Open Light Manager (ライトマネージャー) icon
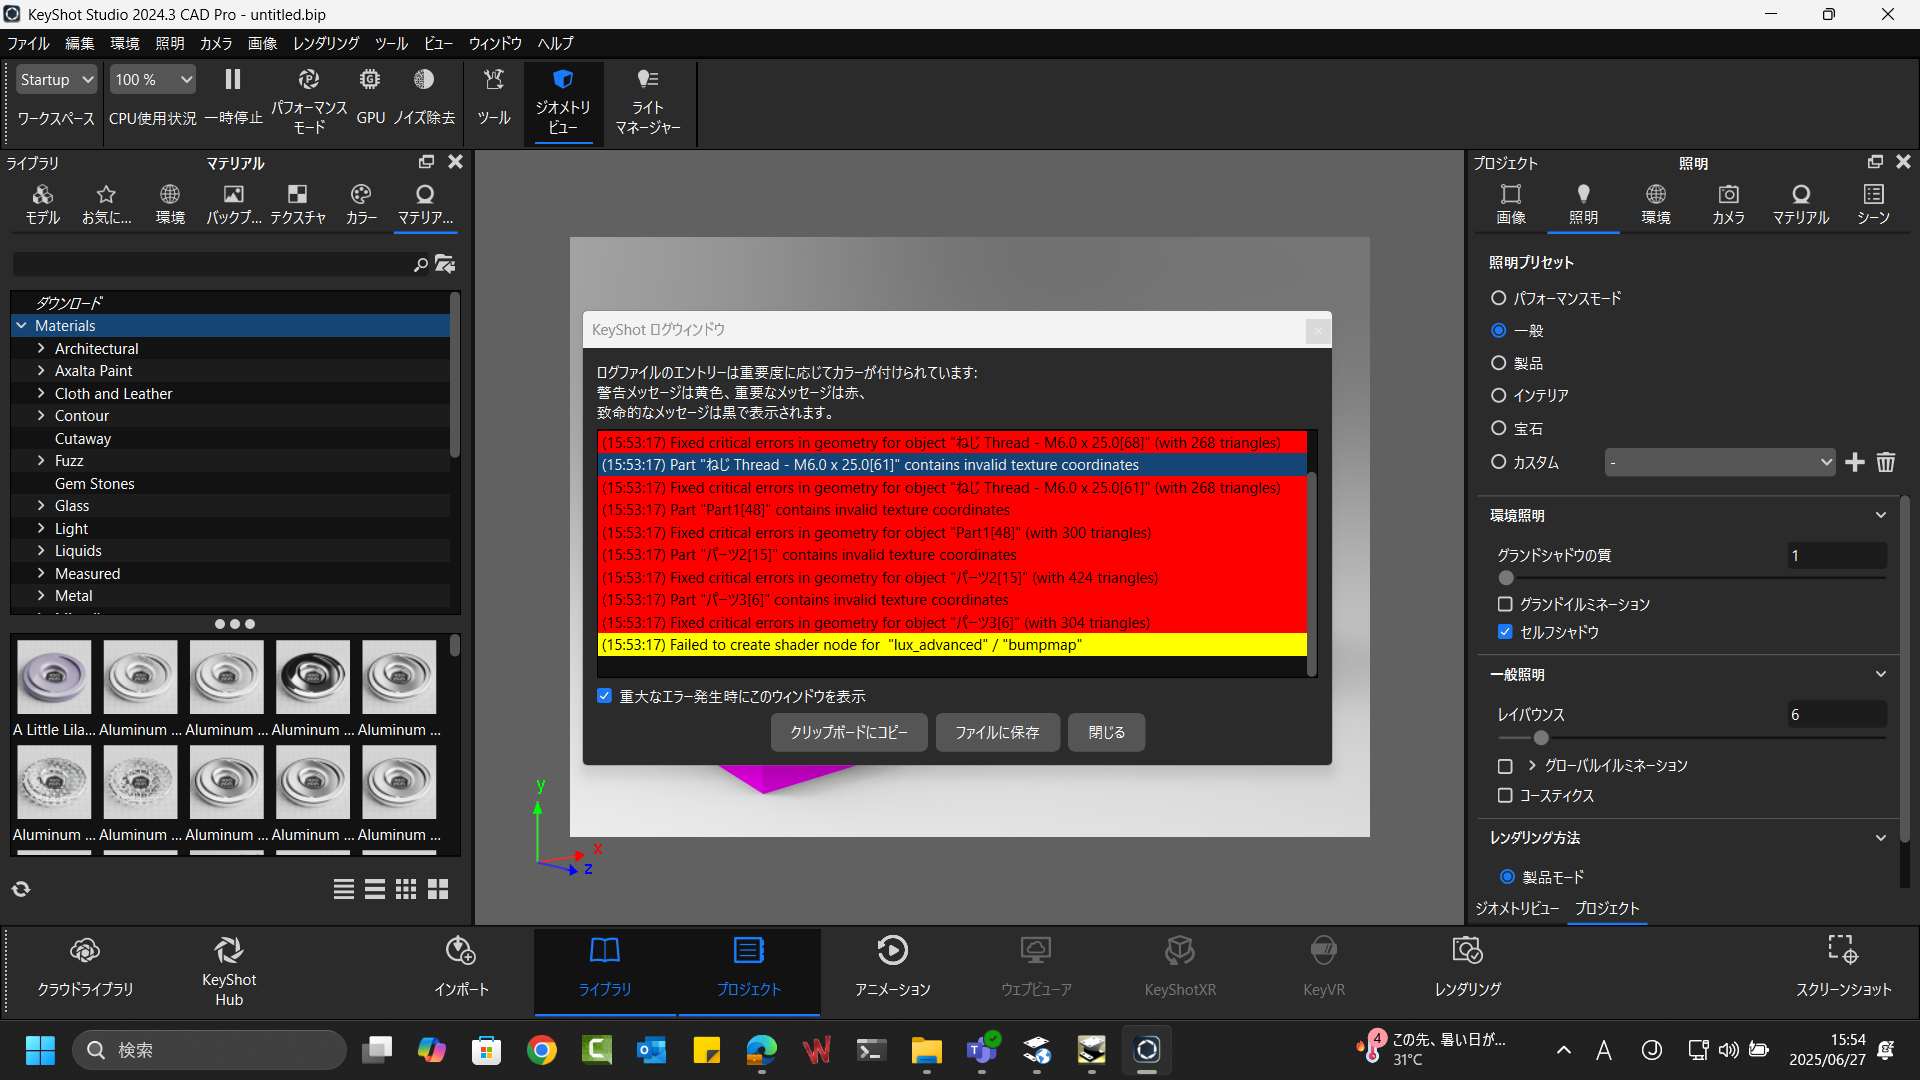The image size is (1920, 1080). (648, 80)
